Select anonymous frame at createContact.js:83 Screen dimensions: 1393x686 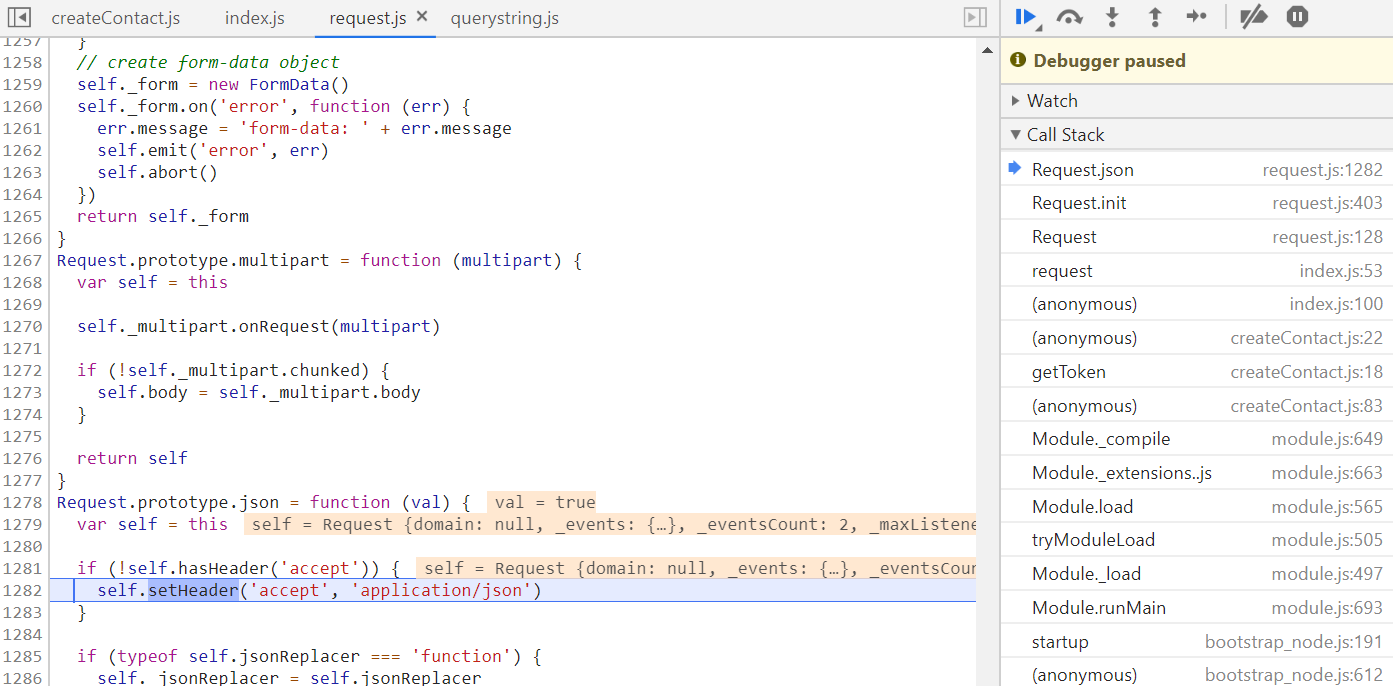click(x=1197, y=406)
